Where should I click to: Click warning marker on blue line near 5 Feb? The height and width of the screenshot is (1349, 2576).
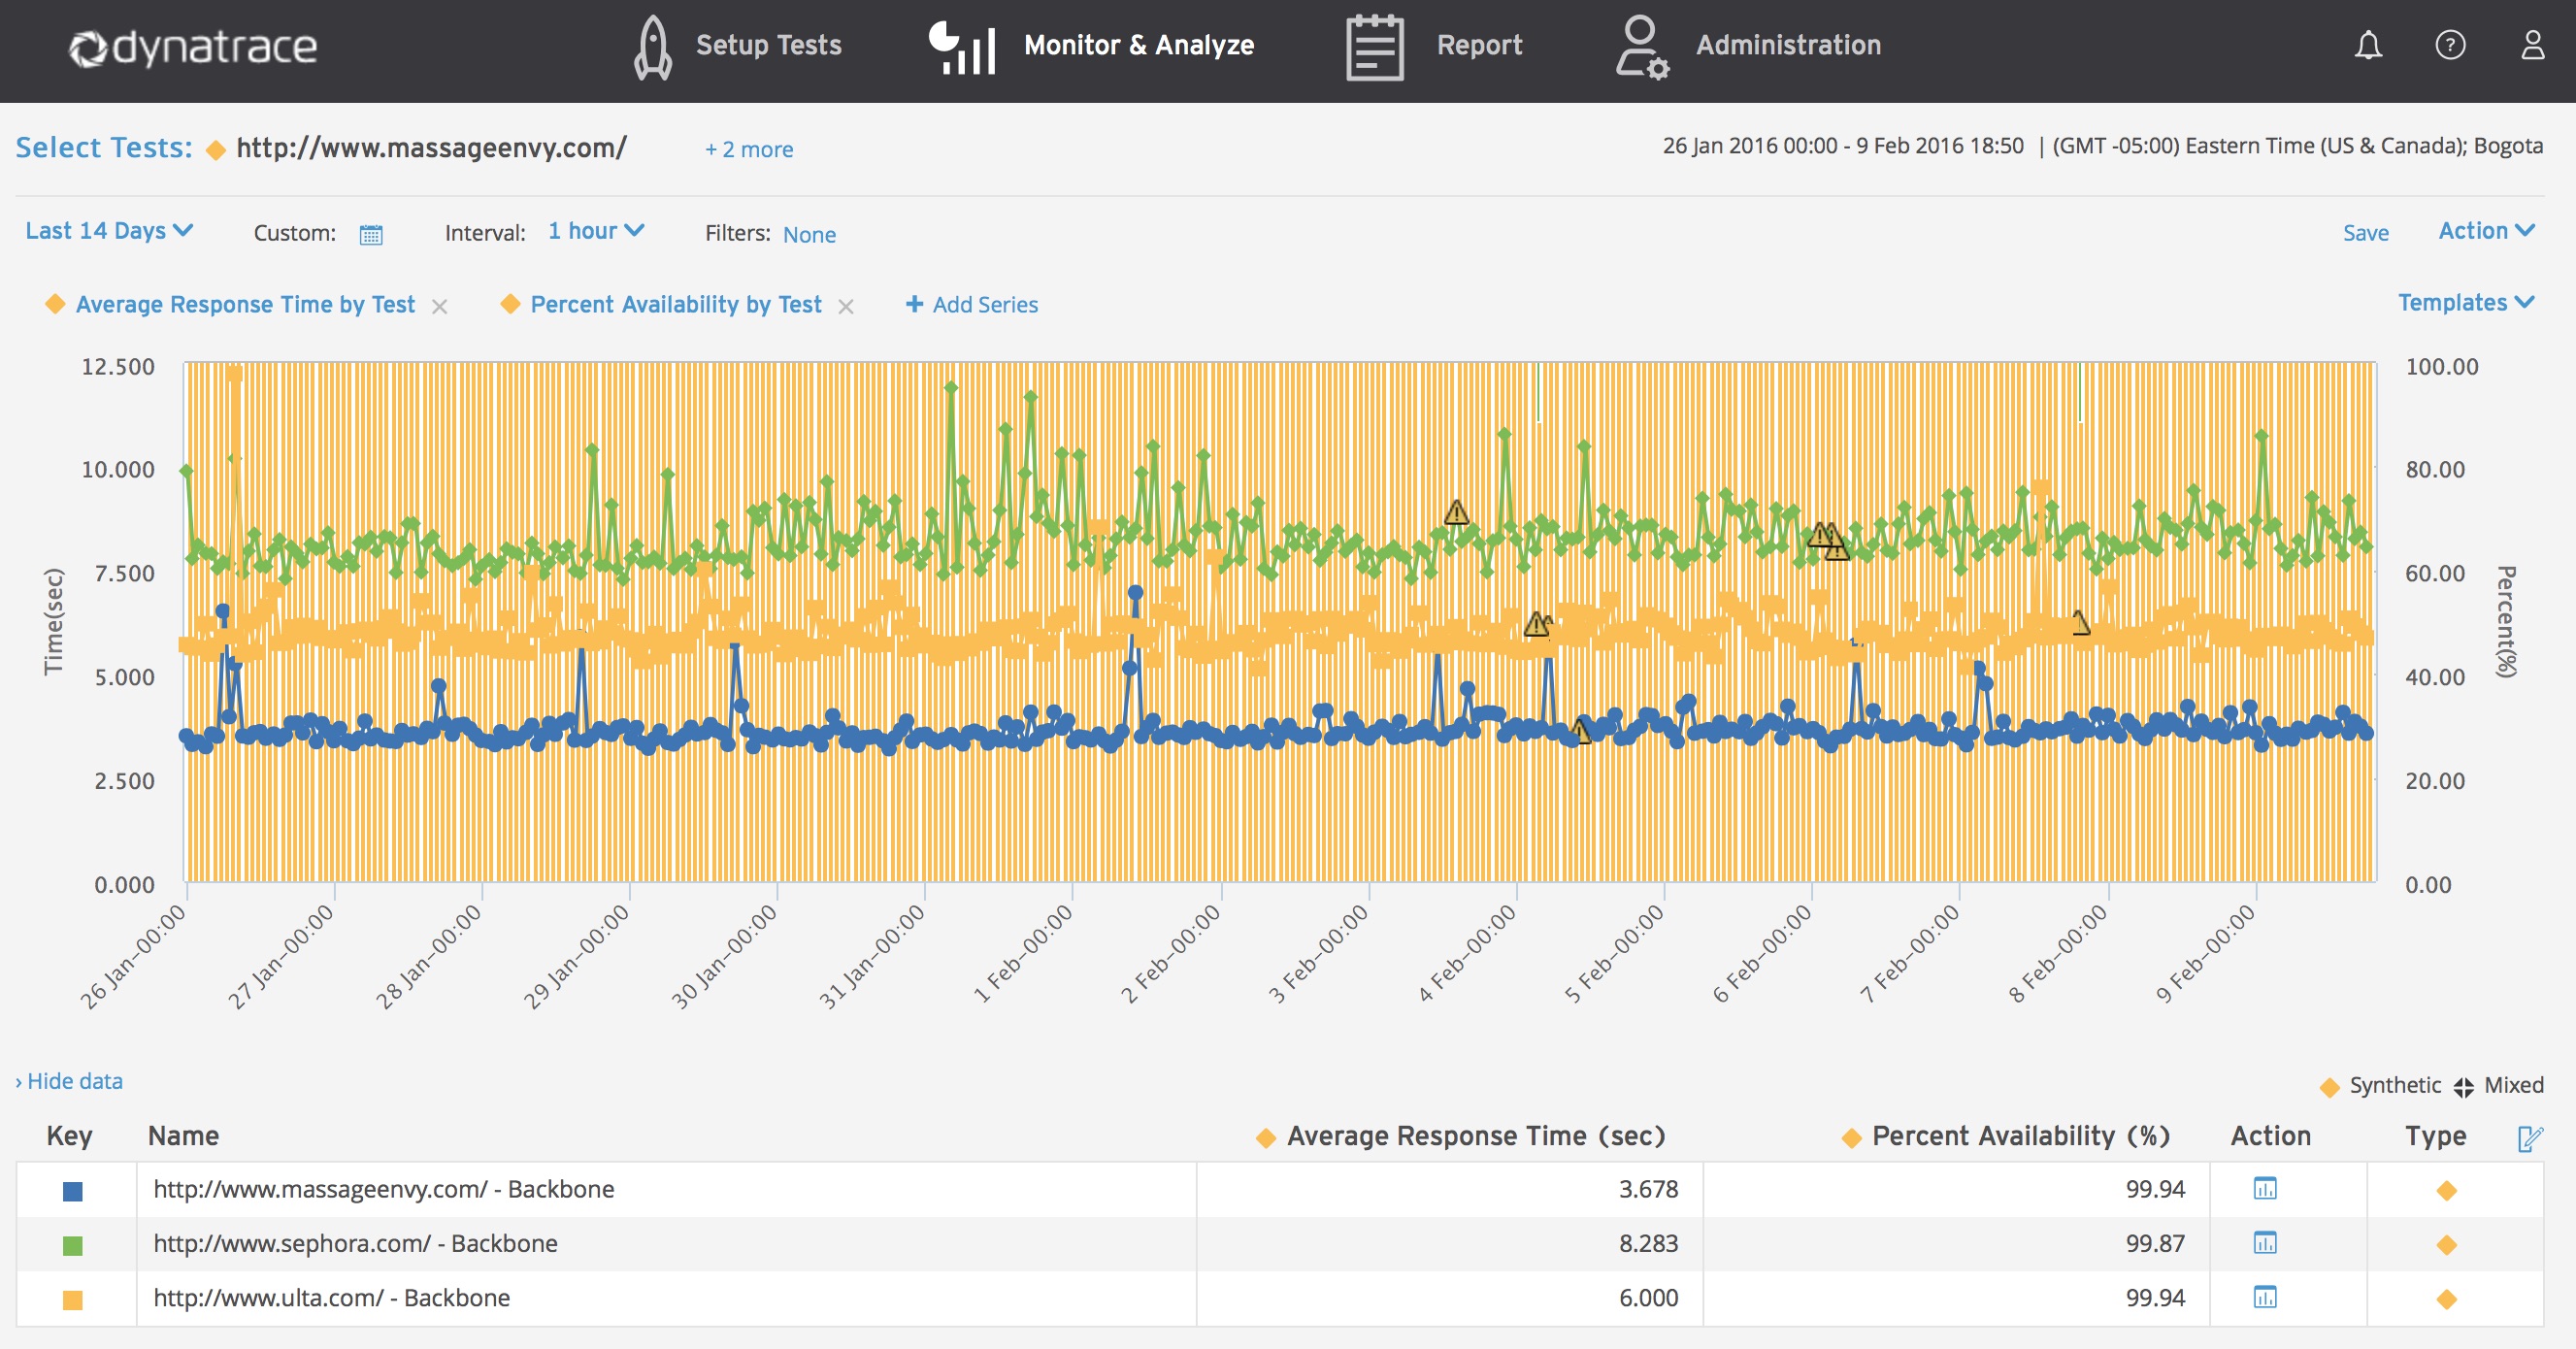click(1580, 731)
